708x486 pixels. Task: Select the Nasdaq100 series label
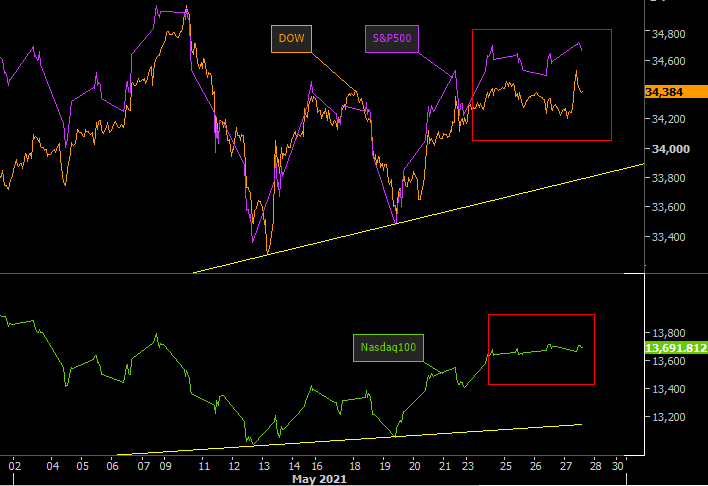pyautogui.click(x=388, y=348)
